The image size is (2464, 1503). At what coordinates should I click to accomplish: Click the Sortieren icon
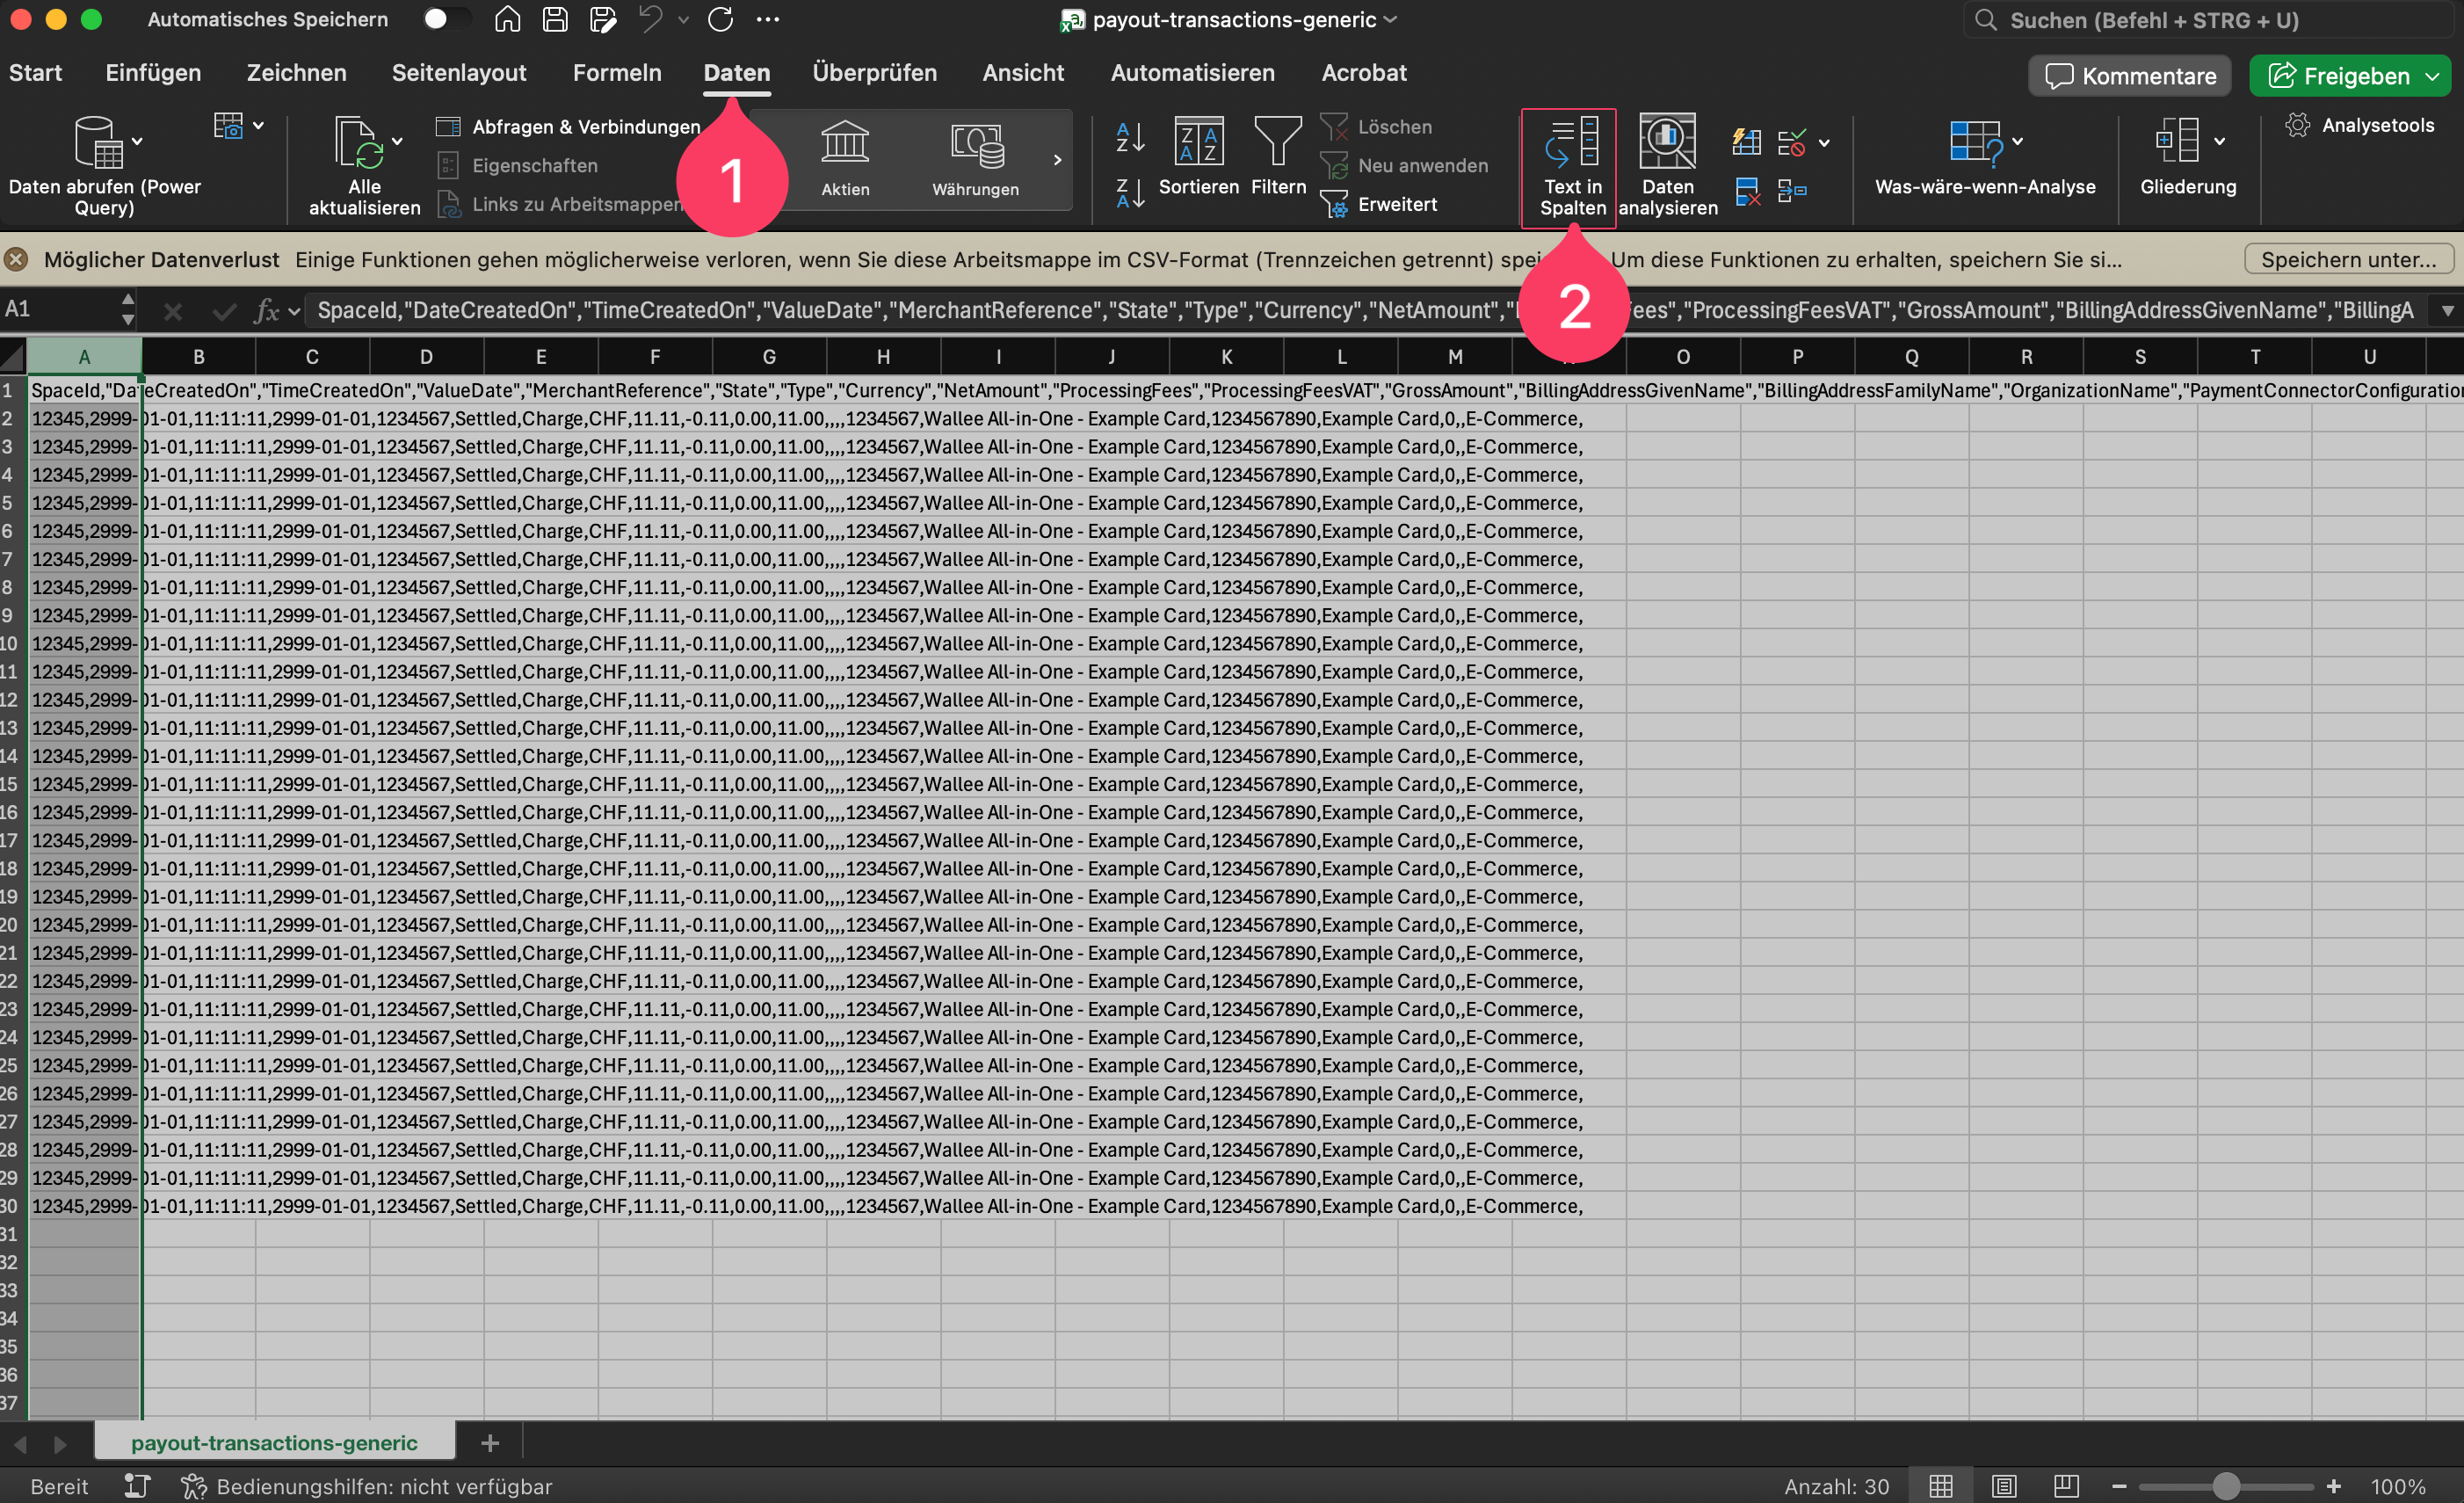(x=1198, y=141)
